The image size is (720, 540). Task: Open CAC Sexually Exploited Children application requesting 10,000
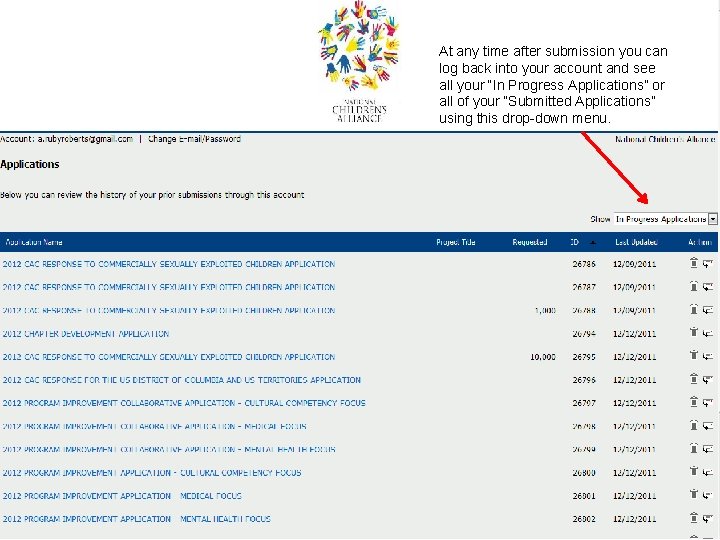[169, 357]
